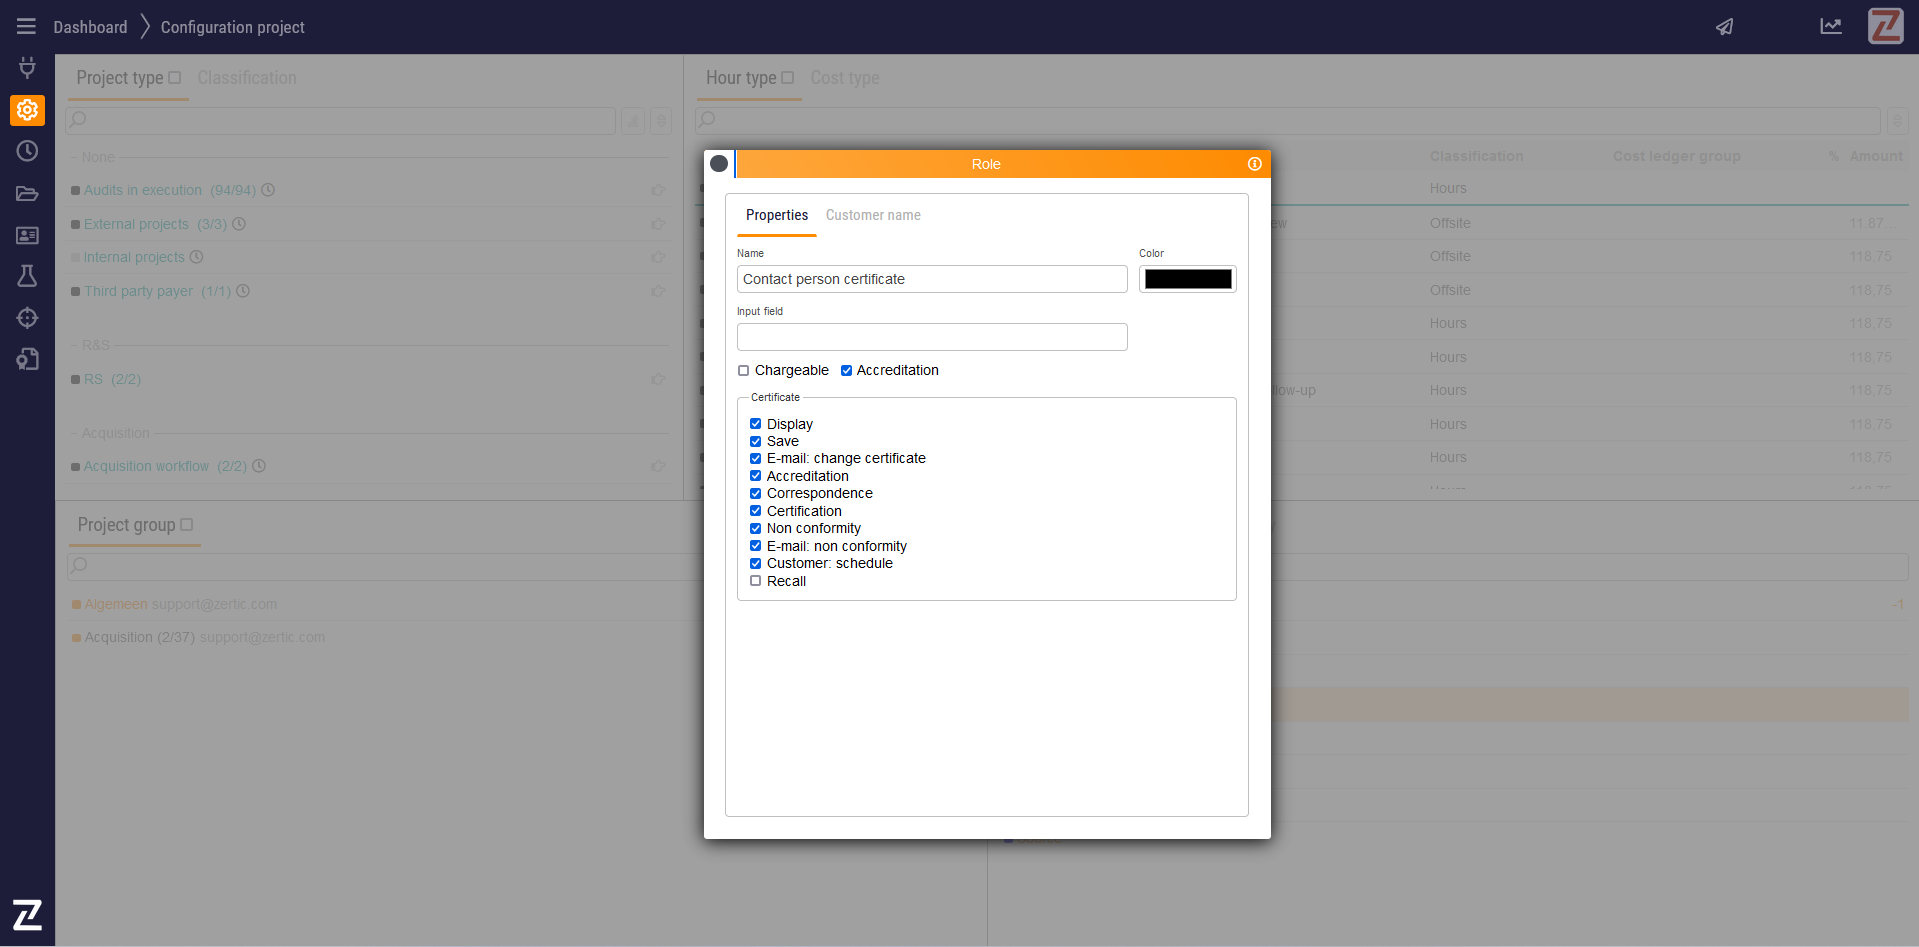
Task: Click the empty Input field textbox
Action: pyautogui.click(x=931, y=337)
